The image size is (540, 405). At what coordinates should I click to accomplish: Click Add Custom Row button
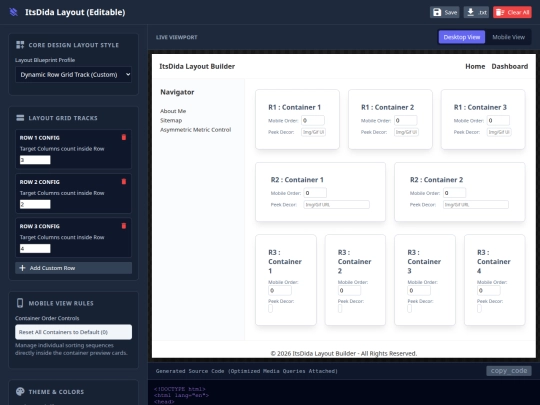point(73,268)
